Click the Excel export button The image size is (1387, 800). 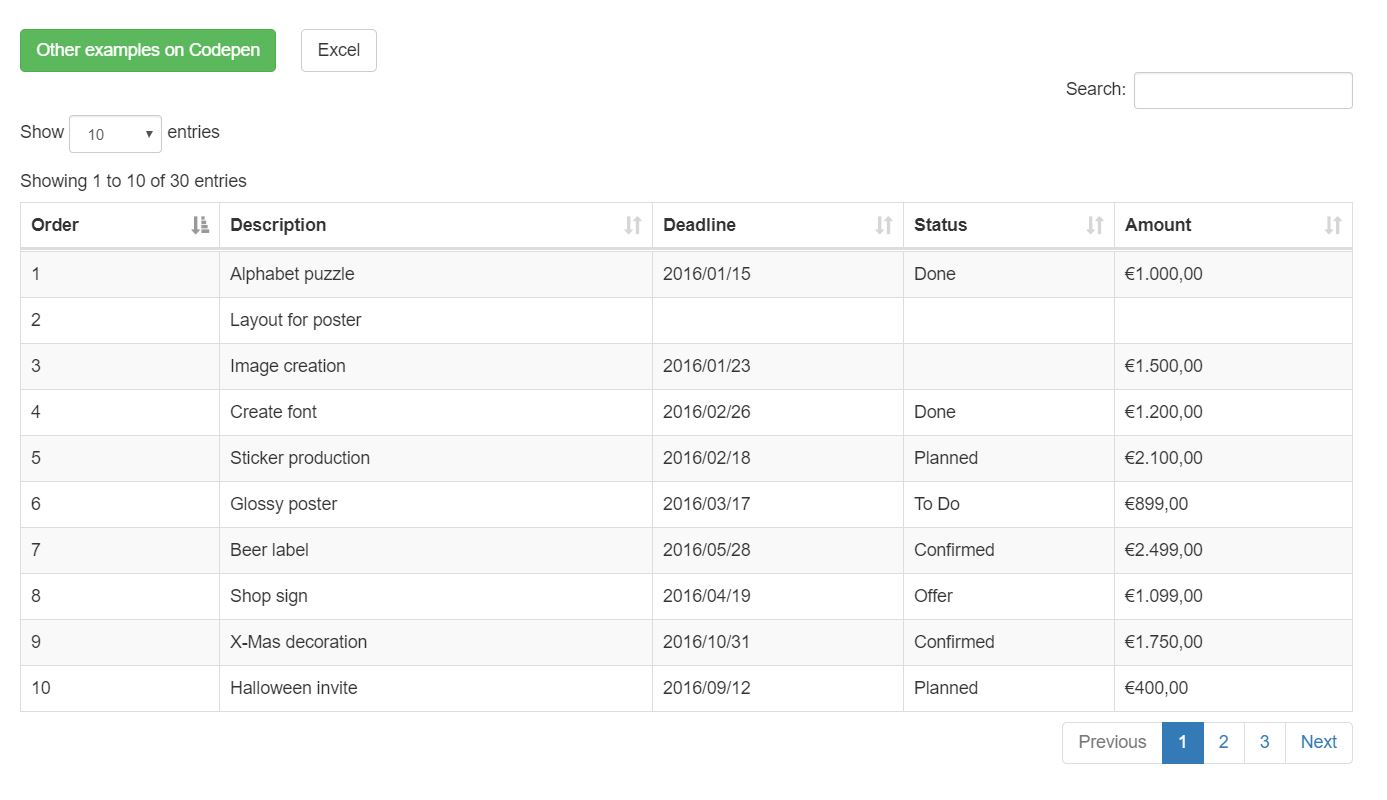[x=338, y=50]
